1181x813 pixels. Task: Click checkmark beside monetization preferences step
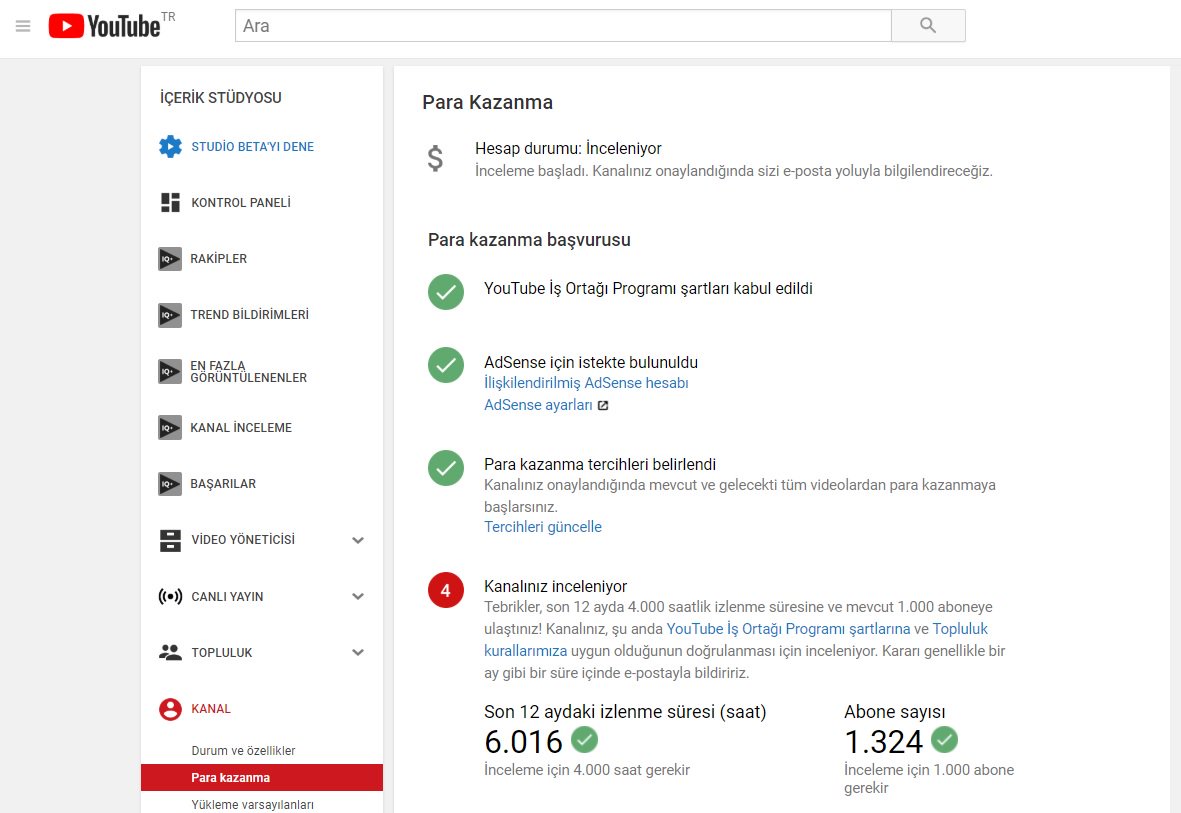446,467
